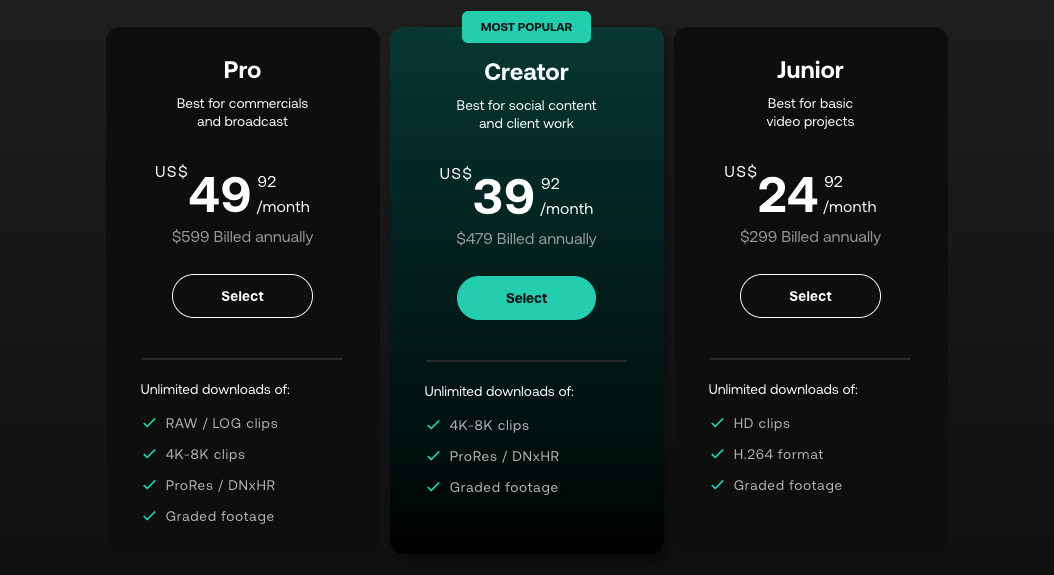Click the Junior plan heading

pos(810,70)
